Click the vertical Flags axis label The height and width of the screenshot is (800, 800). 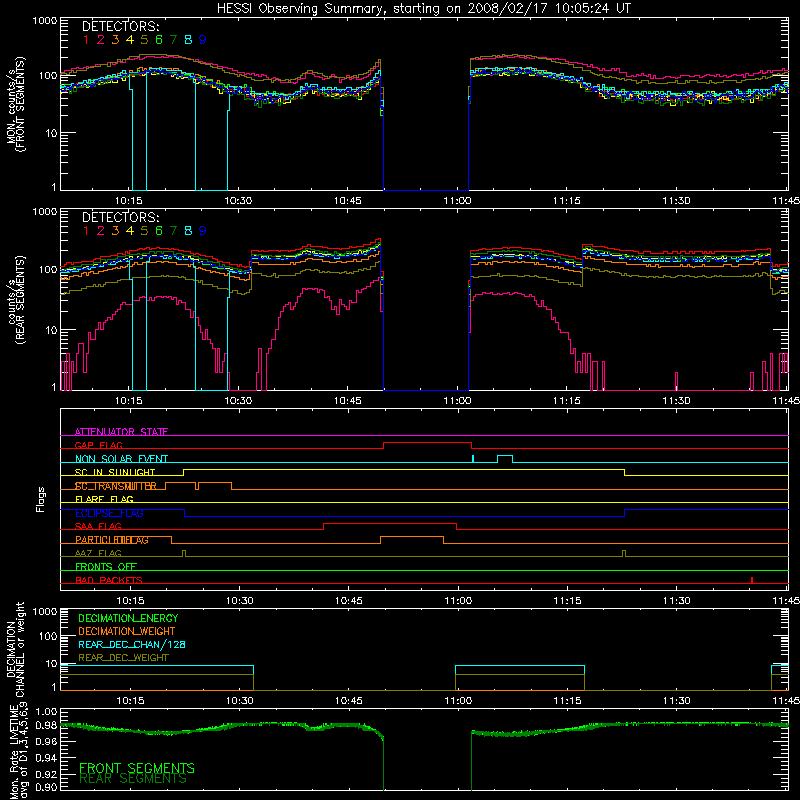tap(41, 499)
